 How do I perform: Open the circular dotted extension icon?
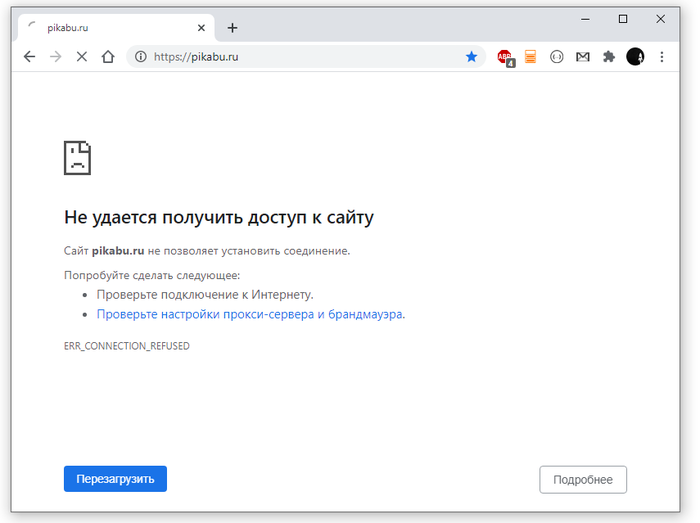point(557,57)
